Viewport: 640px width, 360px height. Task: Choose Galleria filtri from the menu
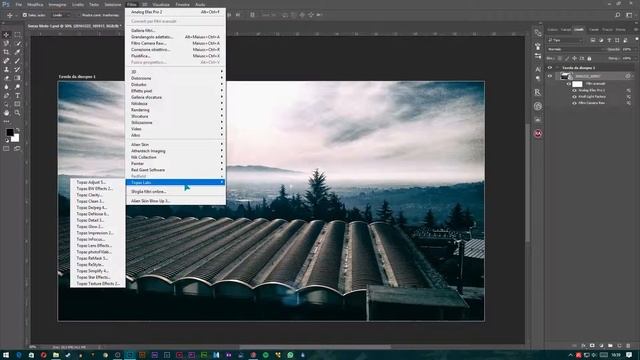(176, 30)
